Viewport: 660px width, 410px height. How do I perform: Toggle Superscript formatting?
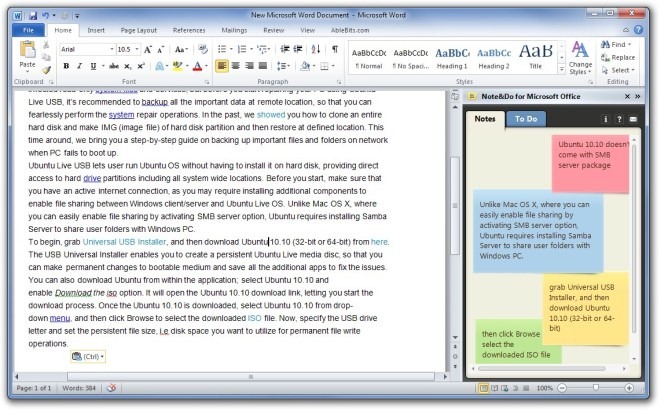click(141, 66)
